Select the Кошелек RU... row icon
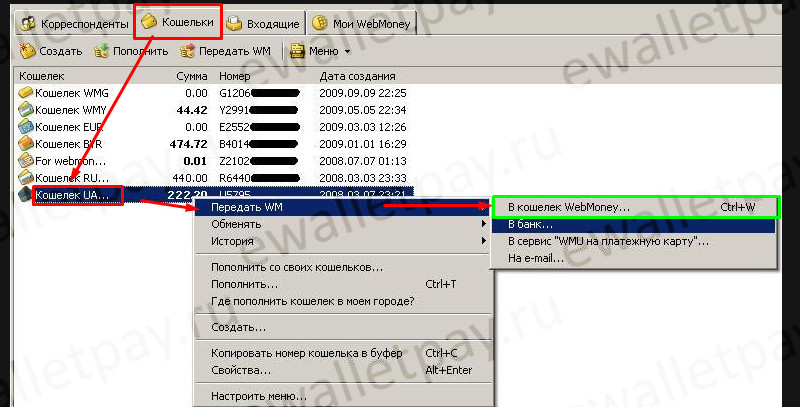Viewport: 800px width, 407px height. [26, 177]
